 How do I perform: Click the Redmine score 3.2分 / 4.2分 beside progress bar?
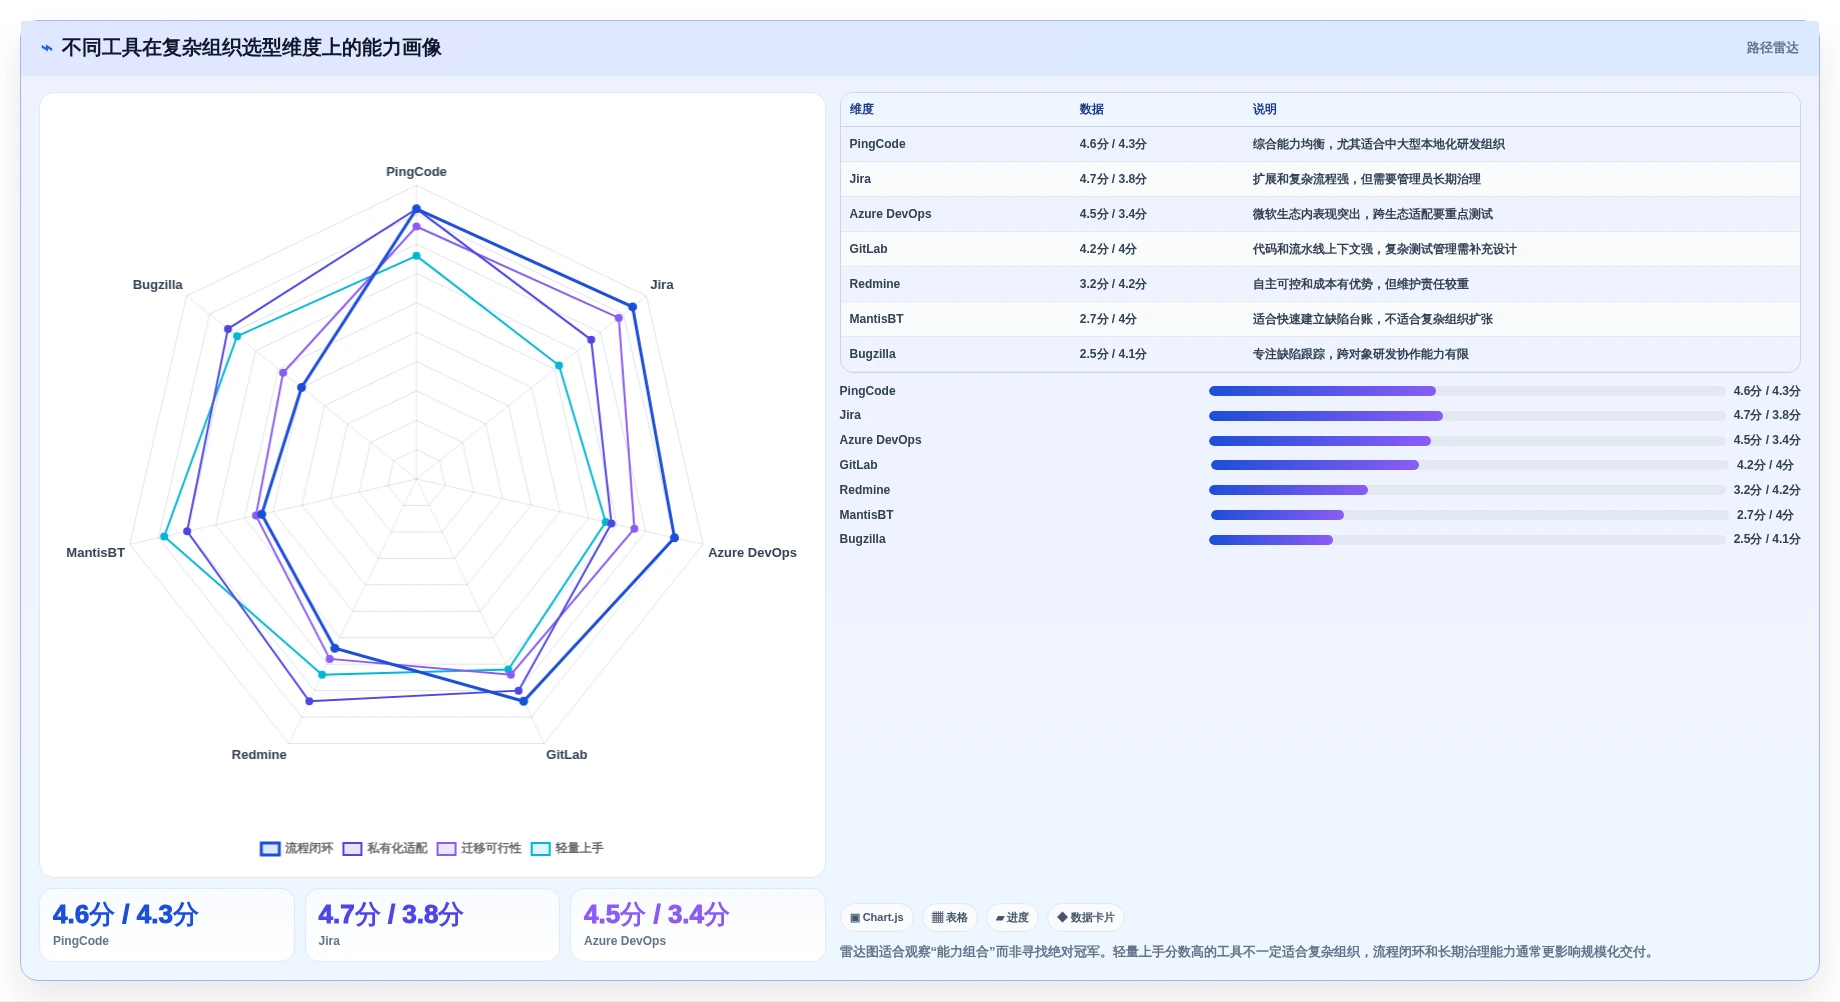pyautogui.click(x=1767, y=490)
